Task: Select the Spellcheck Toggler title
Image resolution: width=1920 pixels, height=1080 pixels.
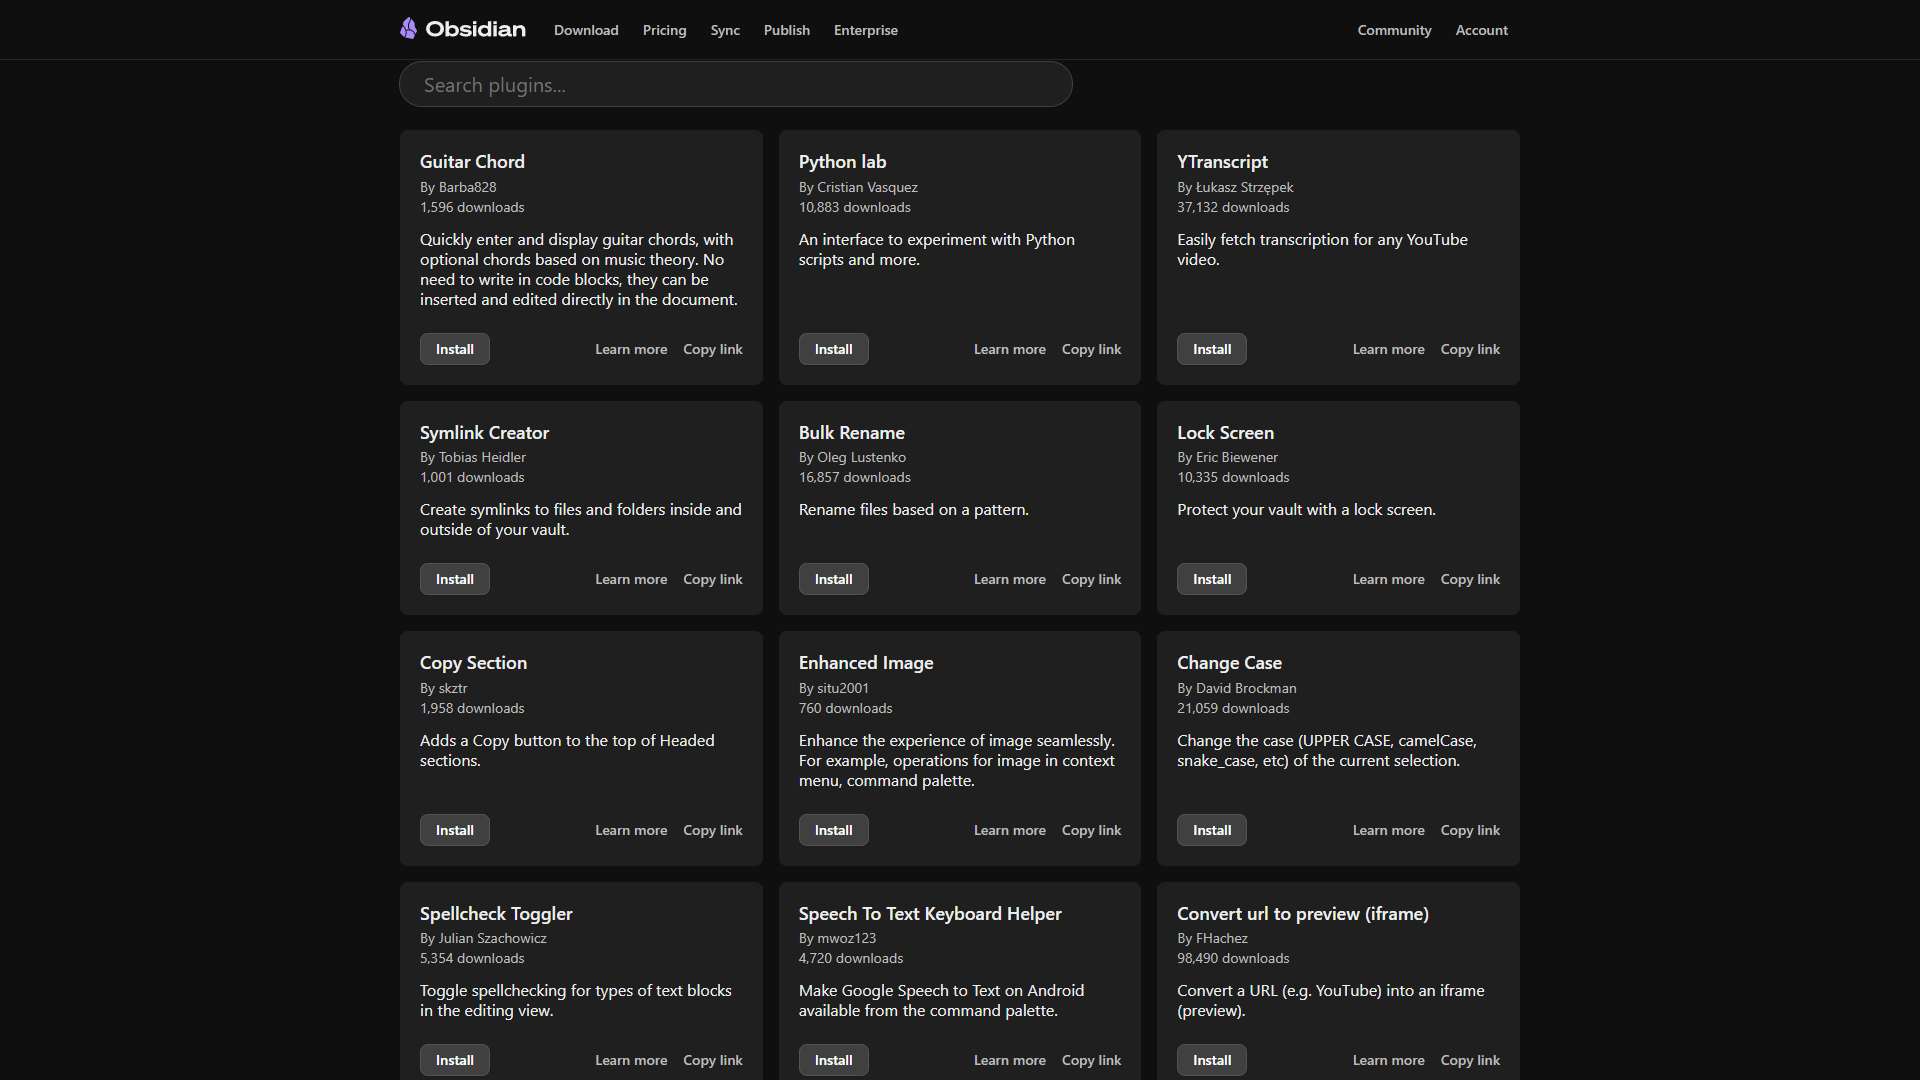Action: pyautogui.click(x=496, y=913)
